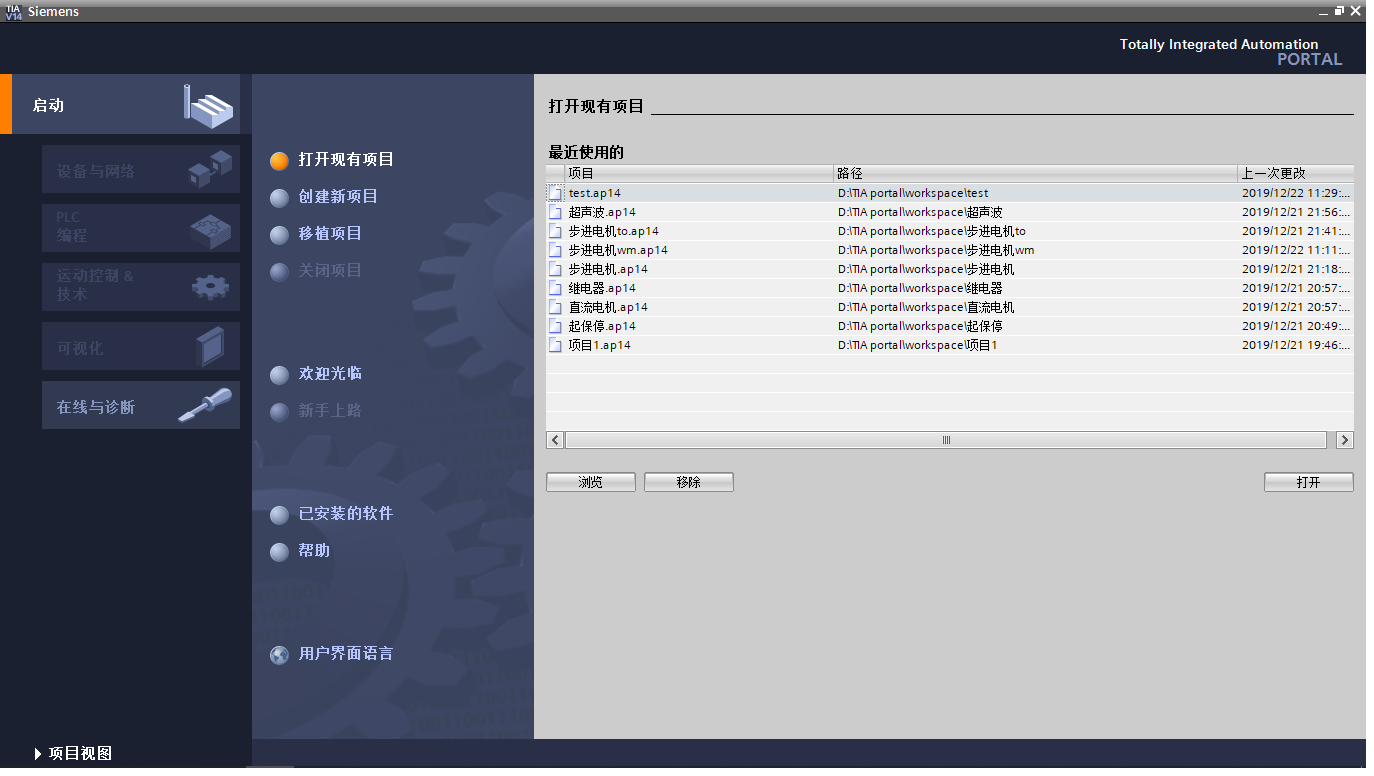Click date 2019/12/21 21:56 of 超声波
This screenshot has width=1374, height=776.
(x=1296, y=212)
